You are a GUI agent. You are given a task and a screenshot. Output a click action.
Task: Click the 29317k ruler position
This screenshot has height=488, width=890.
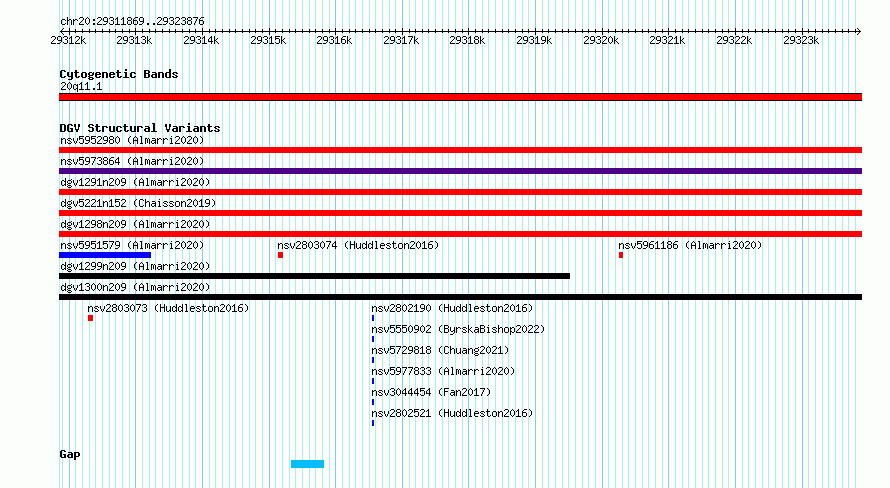click(401, 40)
